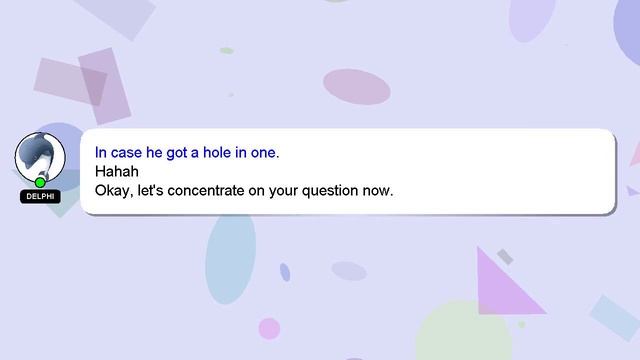The height and width of the screenshot is (360, 640).
Task: Click the overlapping purple rectangles
Action: pos(84,86)
